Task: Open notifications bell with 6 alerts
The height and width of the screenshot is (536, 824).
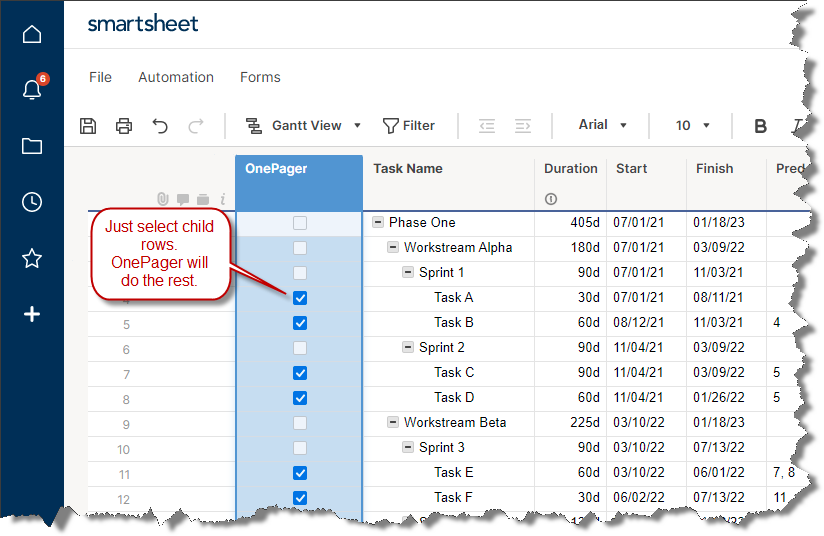Action: [x=33, y=88]
